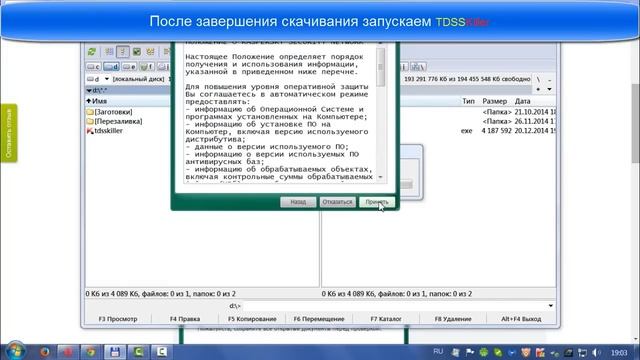Open Total Commander floppy icon on taskbar

coord(115,351)
